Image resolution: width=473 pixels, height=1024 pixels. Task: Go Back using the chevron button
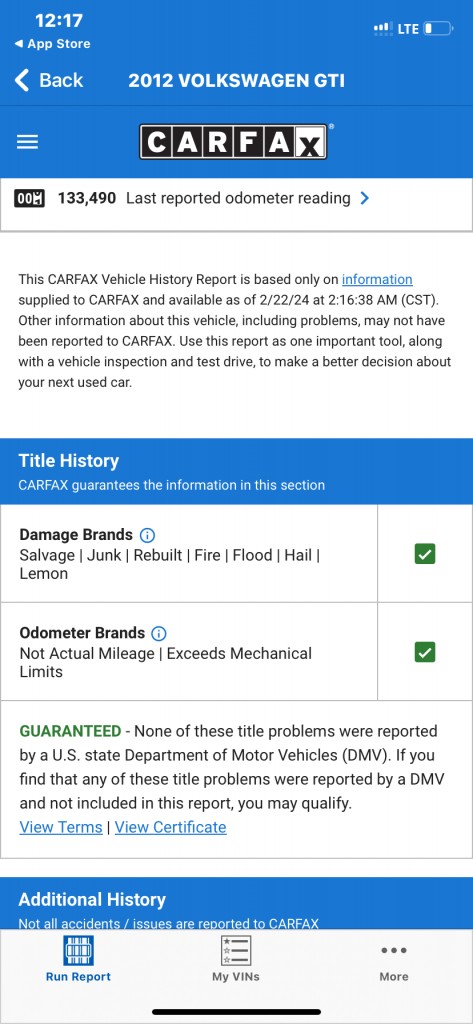pyautogui.click(x=49, y=80)
